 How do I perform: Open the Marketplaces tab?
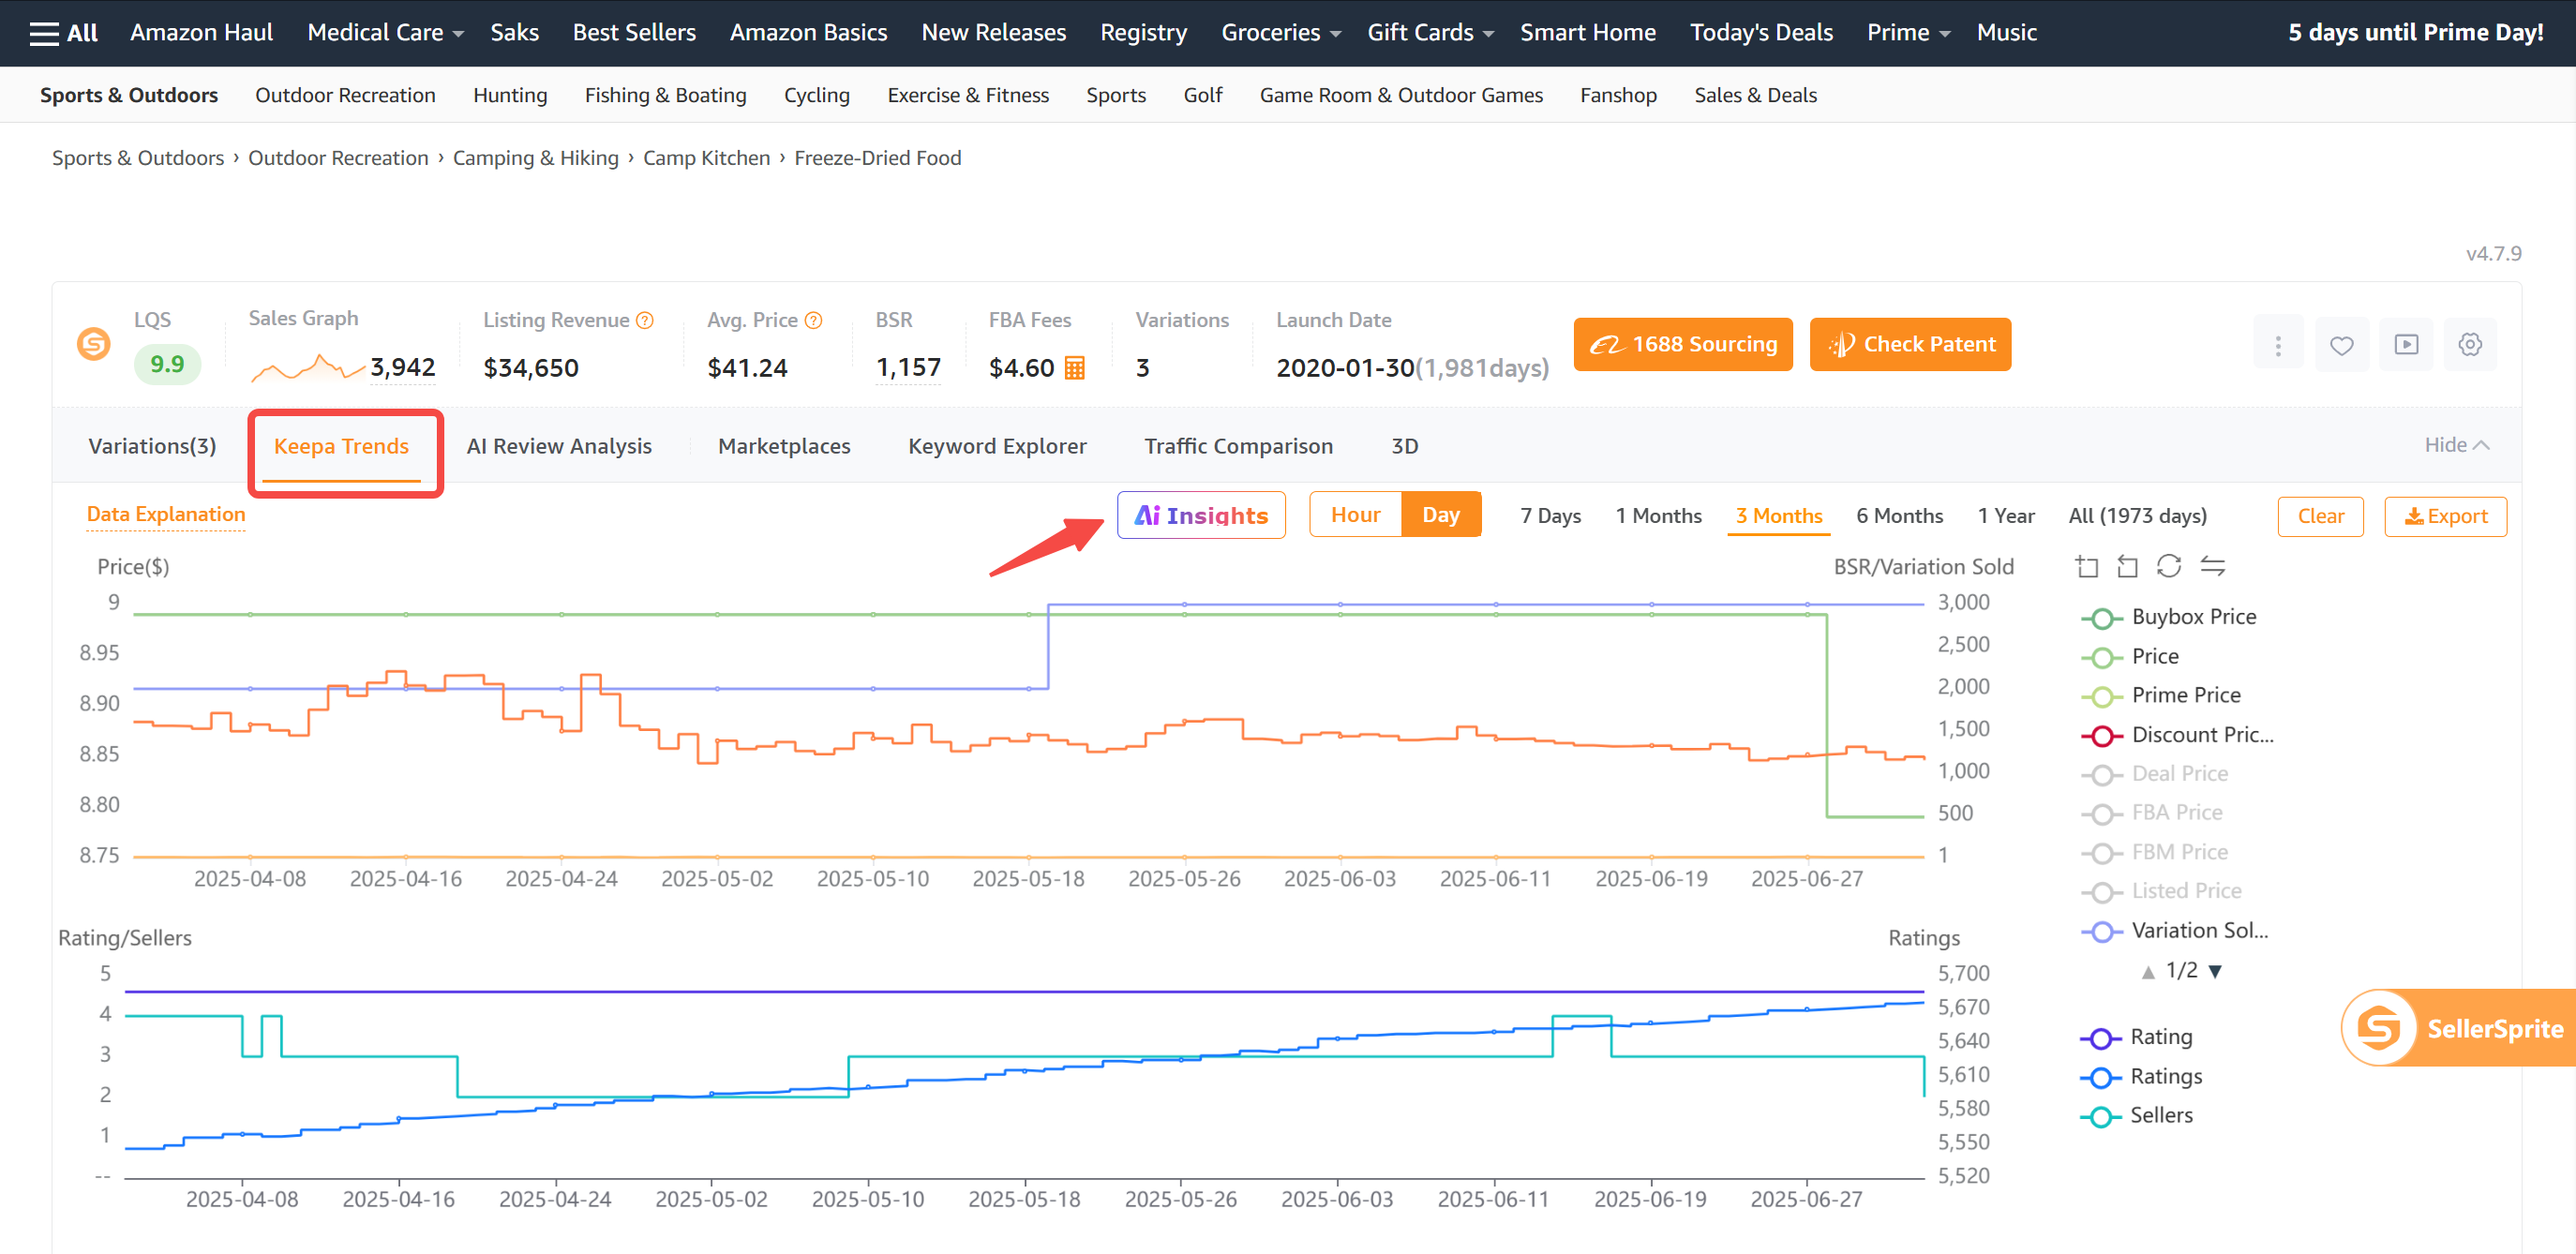coord(784,446)
